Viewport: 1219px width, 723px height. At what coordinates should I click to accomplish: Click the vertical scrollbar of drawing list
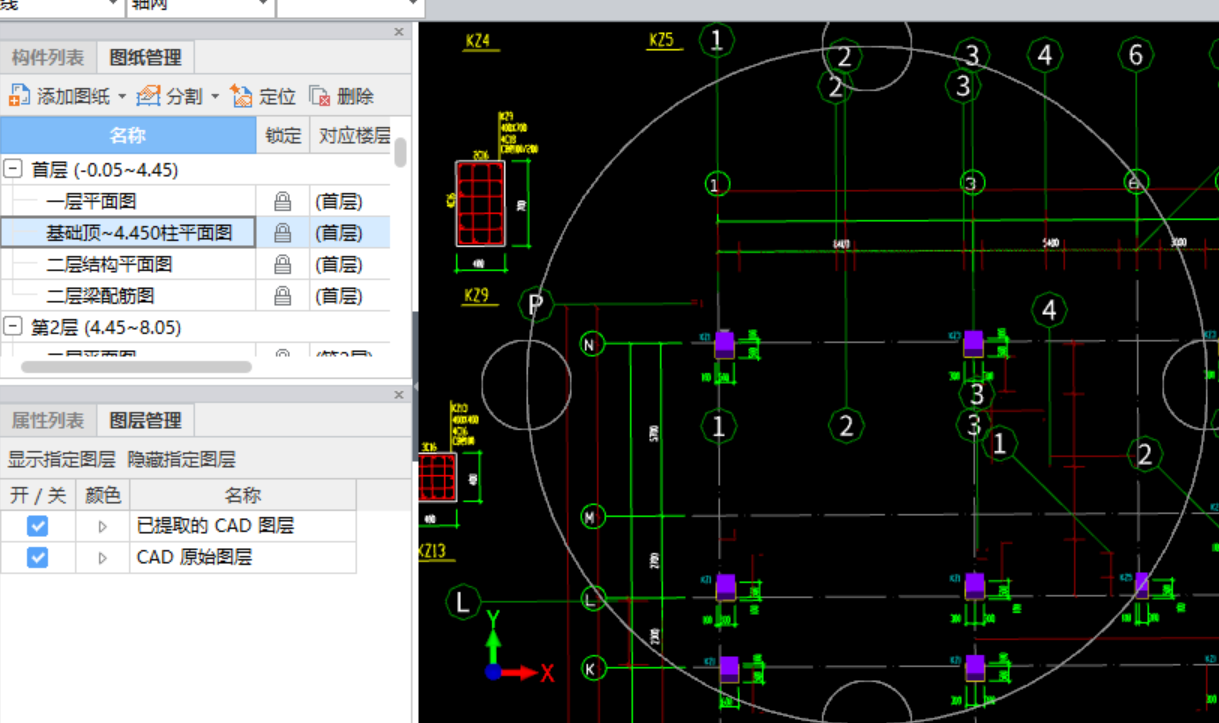point(400,152)
